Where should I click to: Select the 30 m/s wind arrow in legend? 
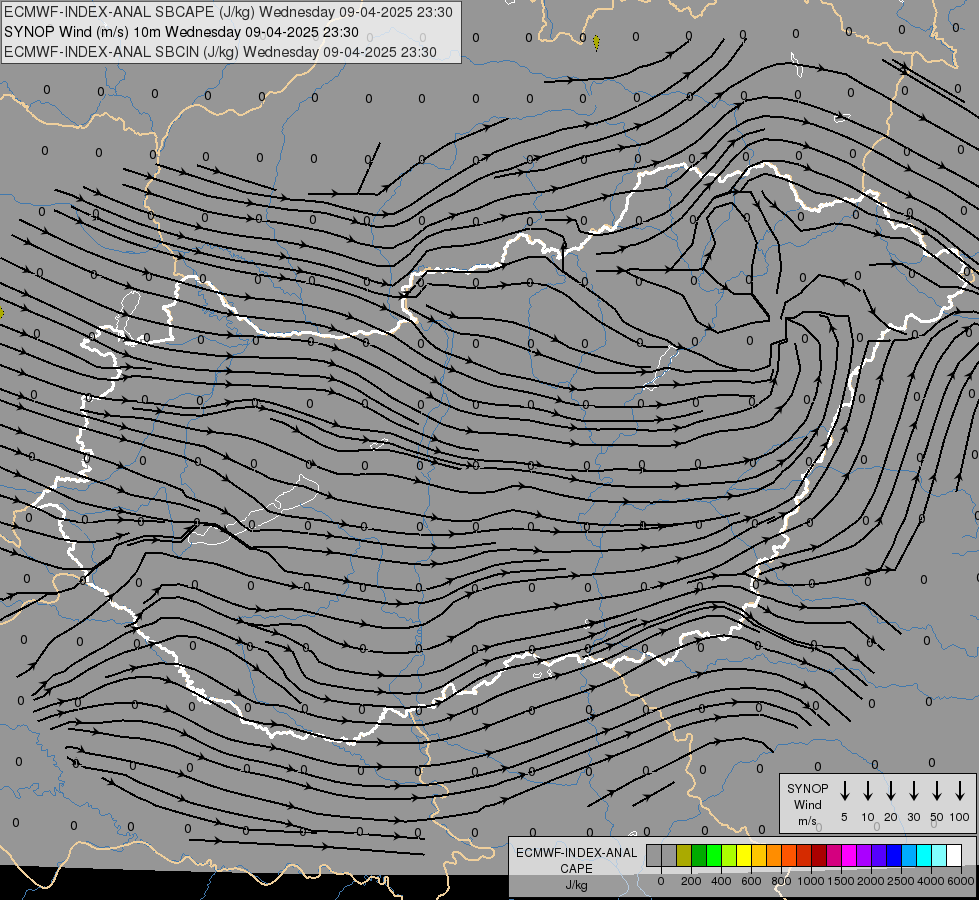point(913,791)
